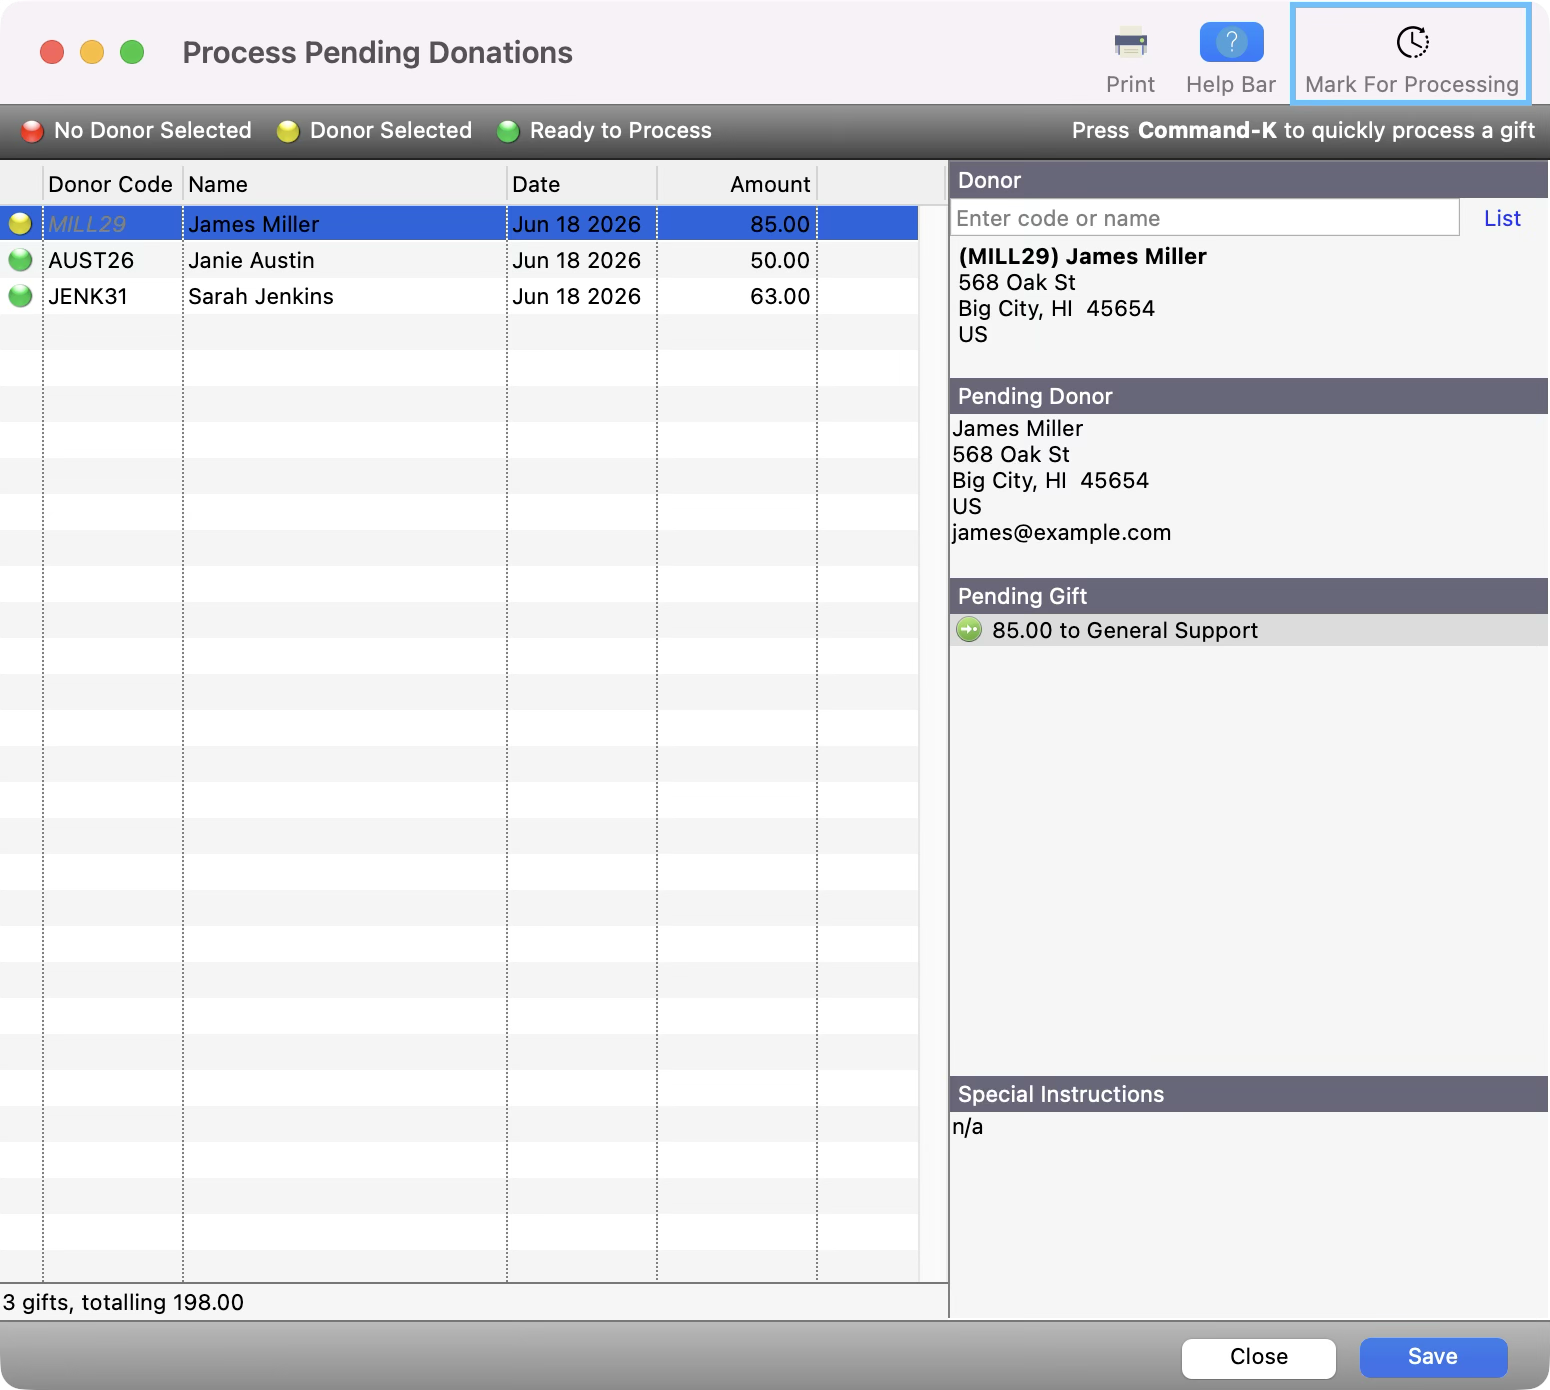Select the Janie Austin row name
This screenshot has width=1550, height=1390.
pyautogui.click(x=251, y=260)
